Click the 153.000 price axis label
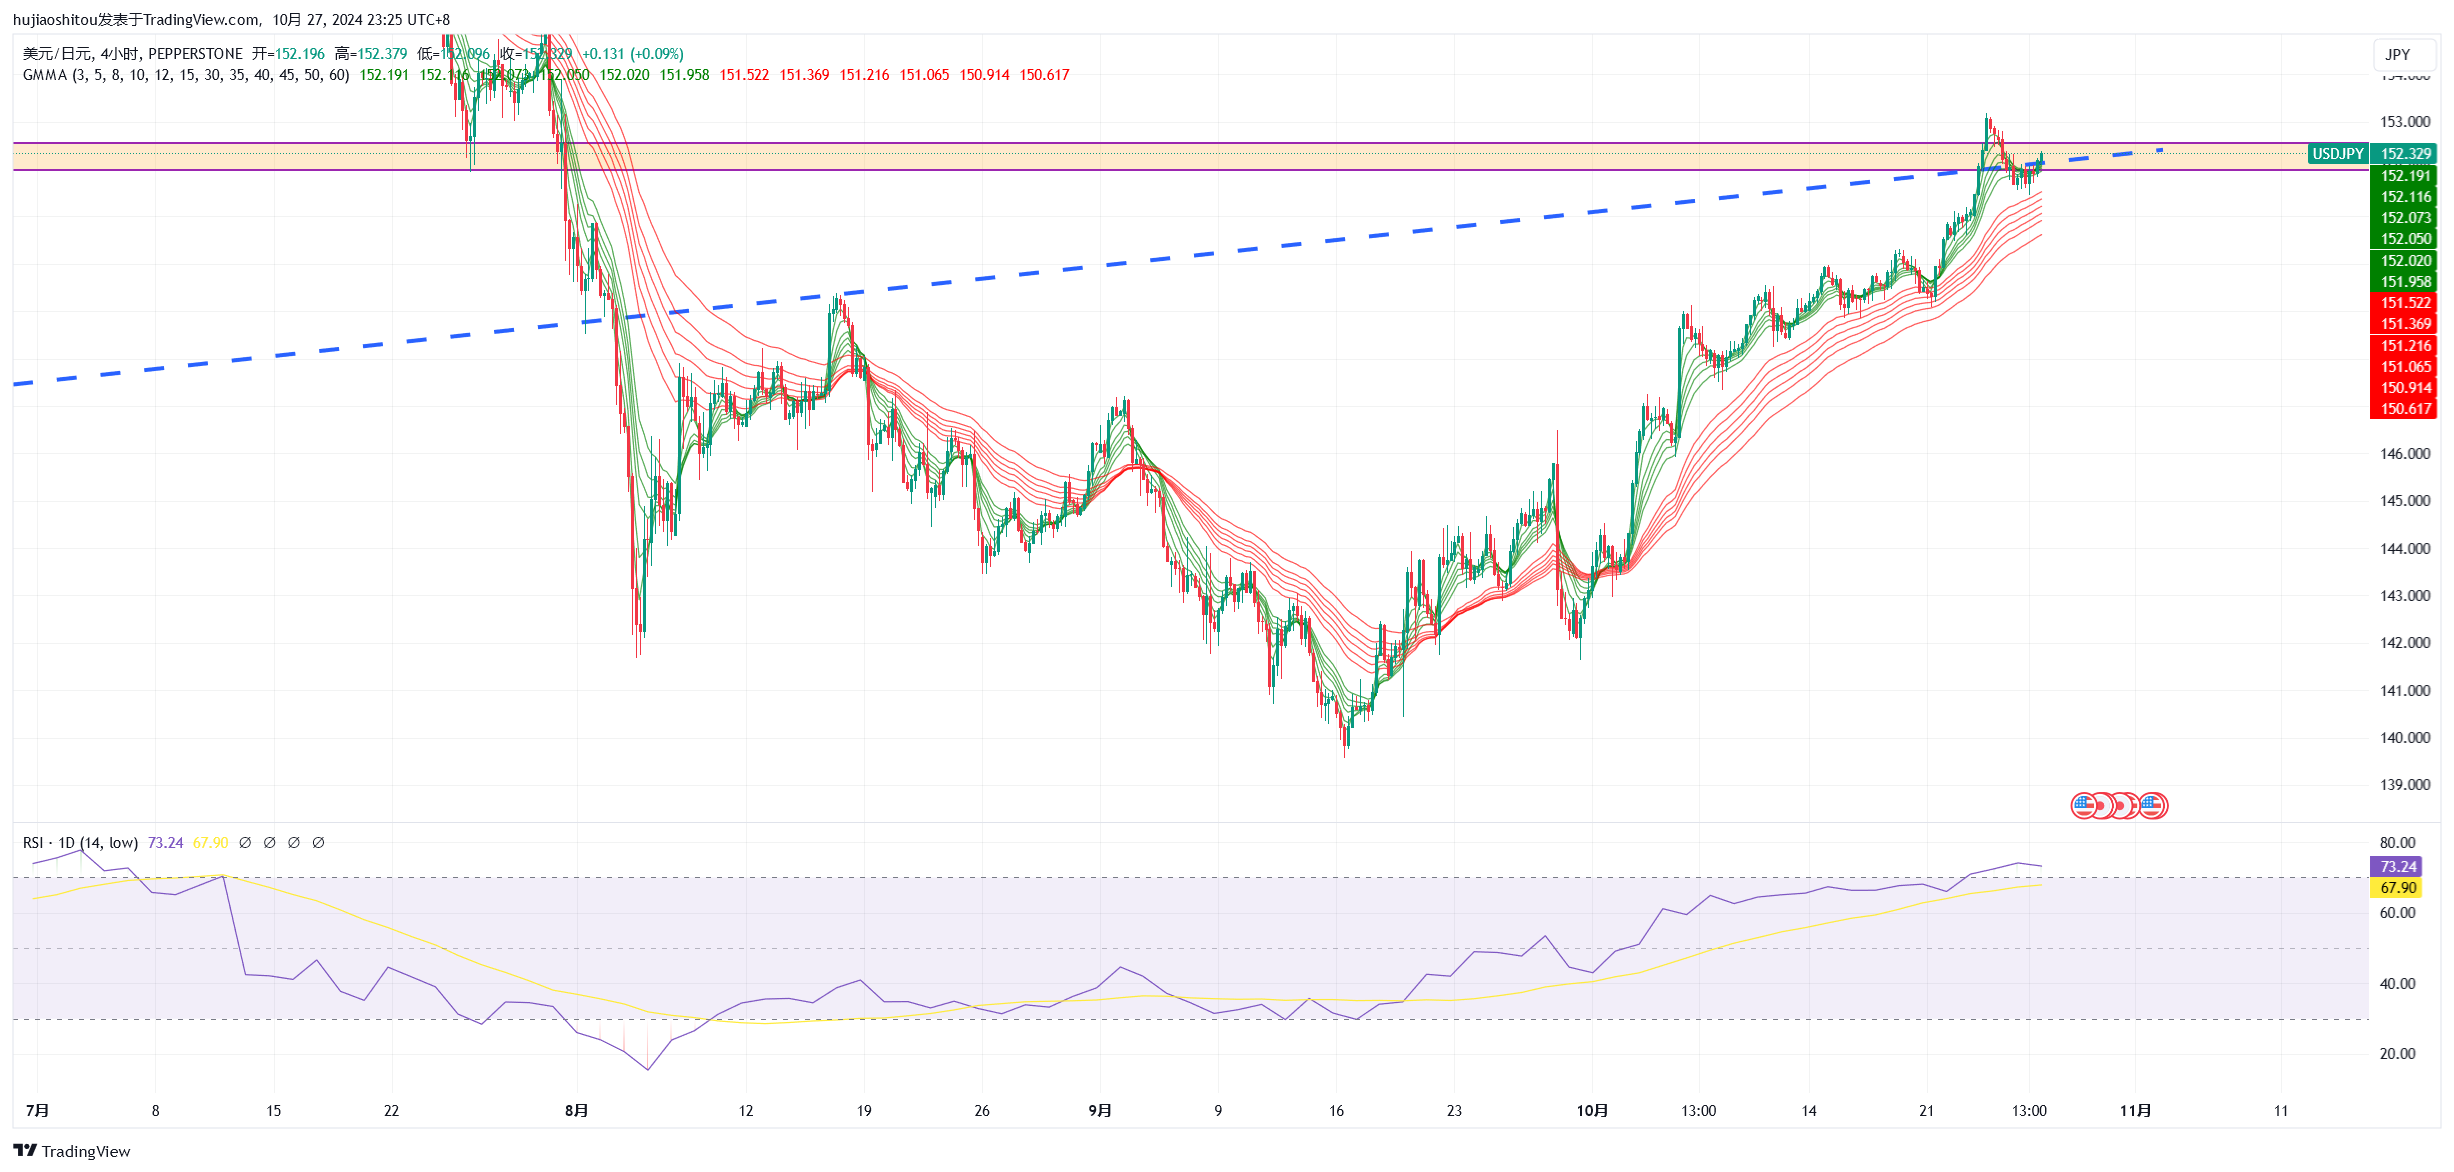Image resolution: width=2454 pixels, height=1172 pixels. coord(2404,122)
